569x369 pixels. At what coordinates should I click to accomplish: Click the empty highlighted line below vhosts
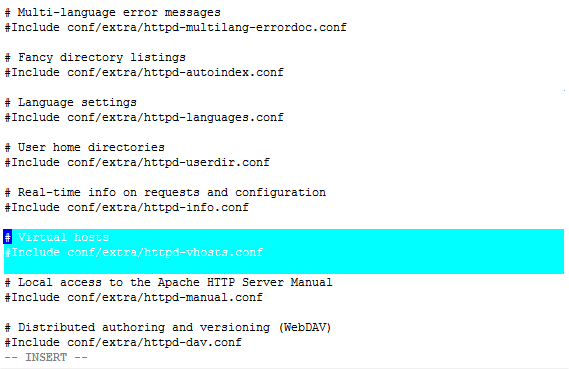[284, 267]
